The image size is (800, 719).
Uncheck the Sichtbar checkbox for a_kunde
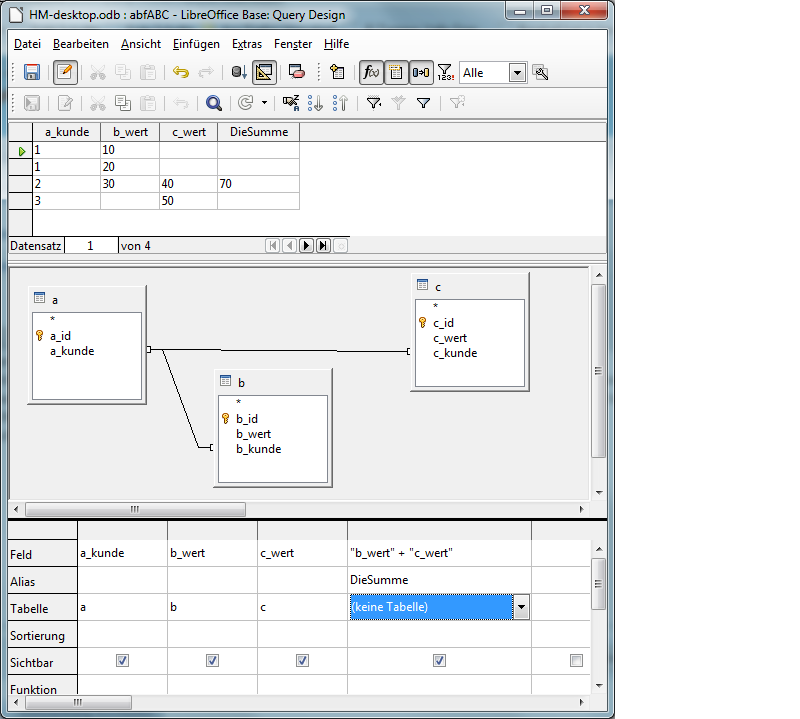(122, 661)
